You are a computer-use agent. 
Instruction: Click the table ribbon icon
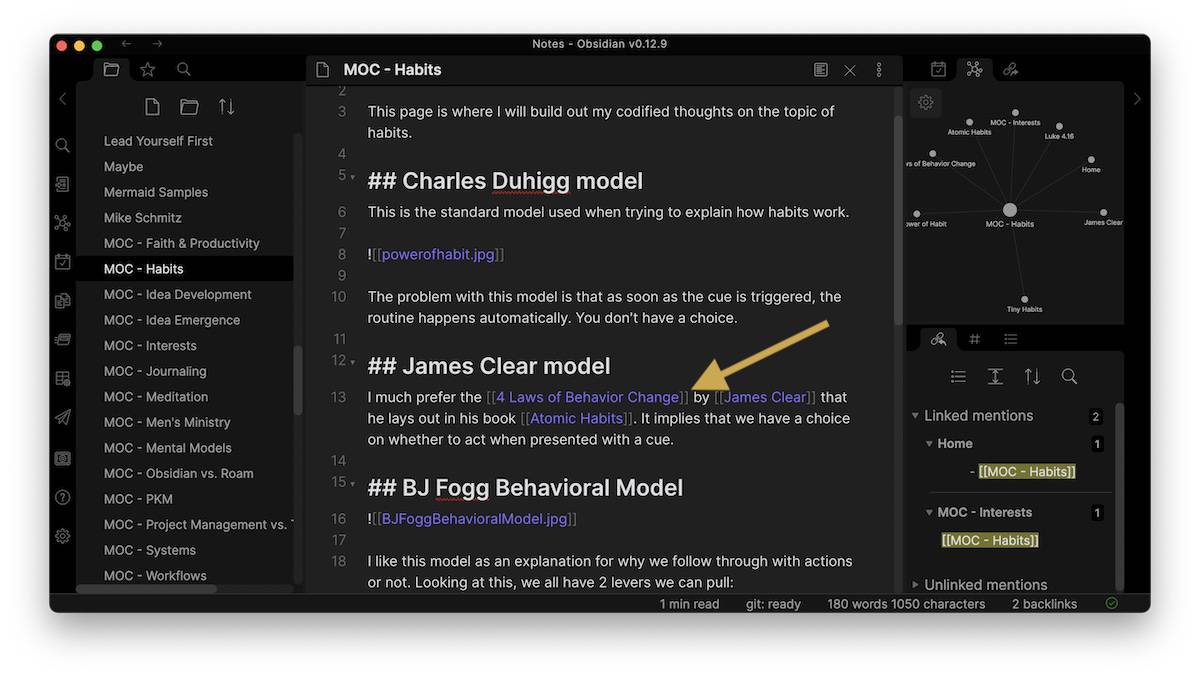pos(63,379)
